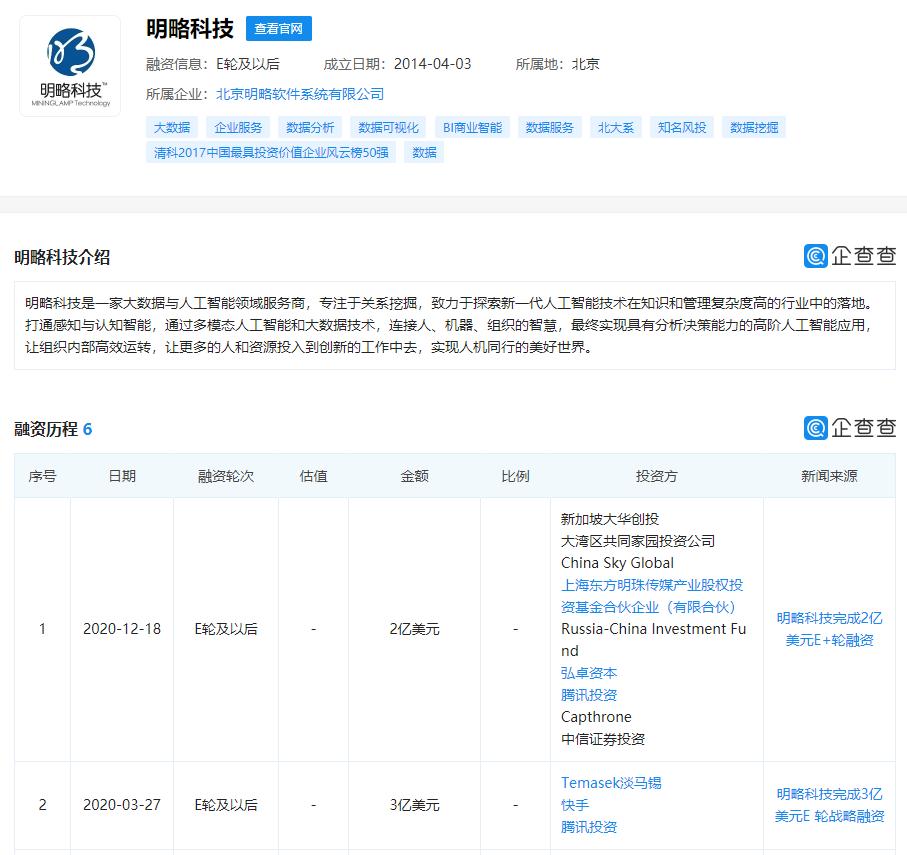Select the 大数据 tag

pyautogui.click(x=172, y=127)
